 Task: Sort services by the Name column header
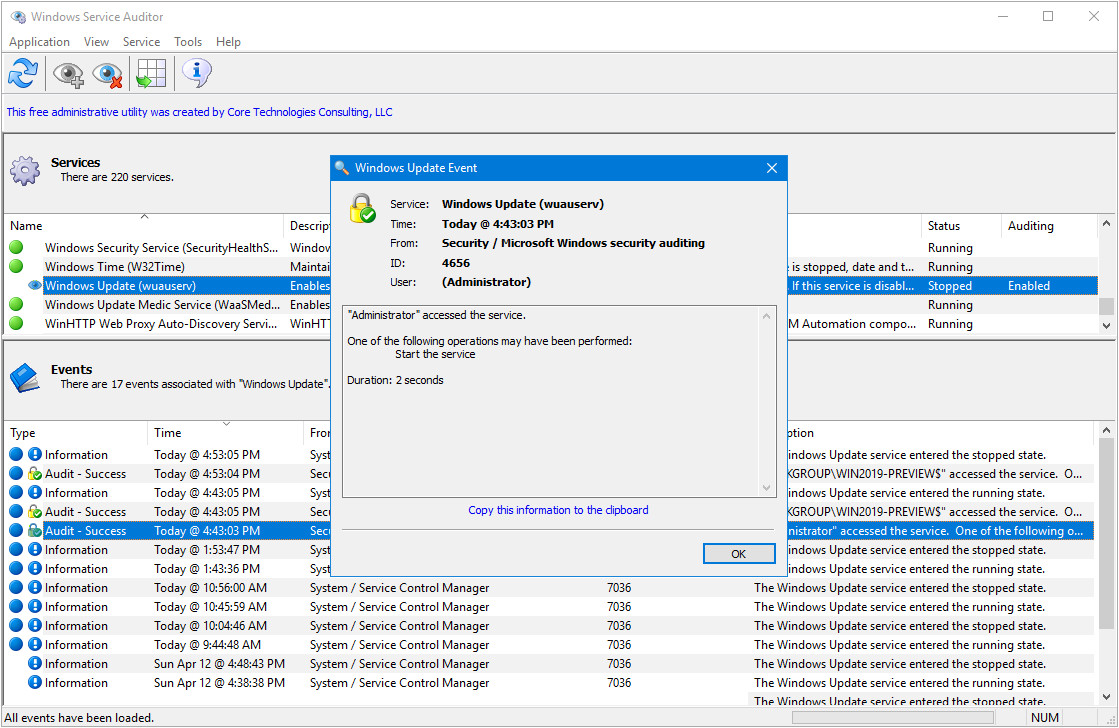coord(143,226)
